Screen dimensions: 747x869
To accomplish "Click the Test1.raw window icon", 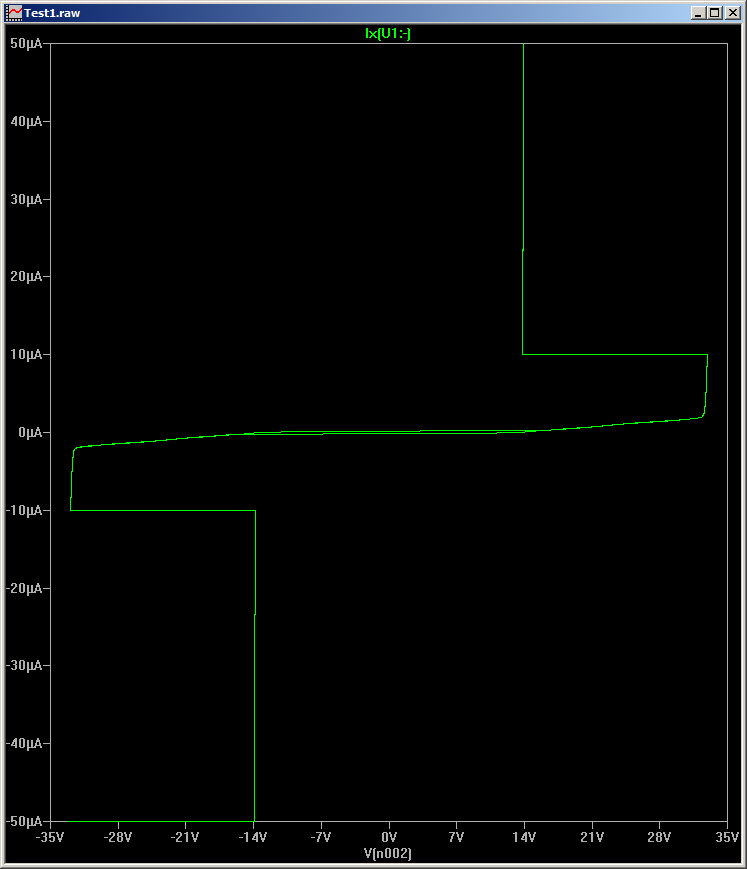I will click(13, 13).
